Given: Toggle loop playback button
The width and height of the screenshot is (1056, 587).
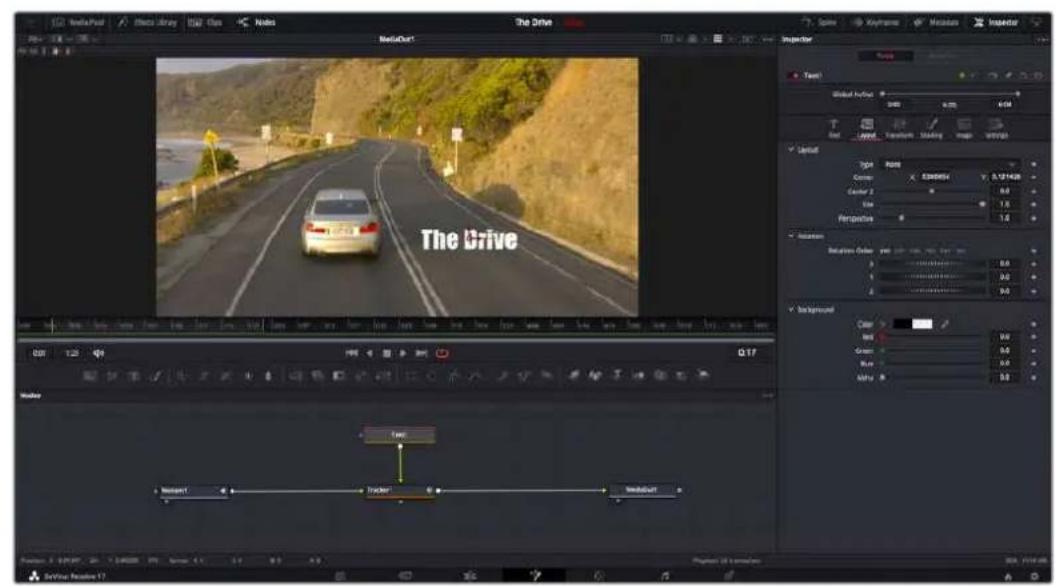Looking at the screenshot, I should [x=442, y=353].
